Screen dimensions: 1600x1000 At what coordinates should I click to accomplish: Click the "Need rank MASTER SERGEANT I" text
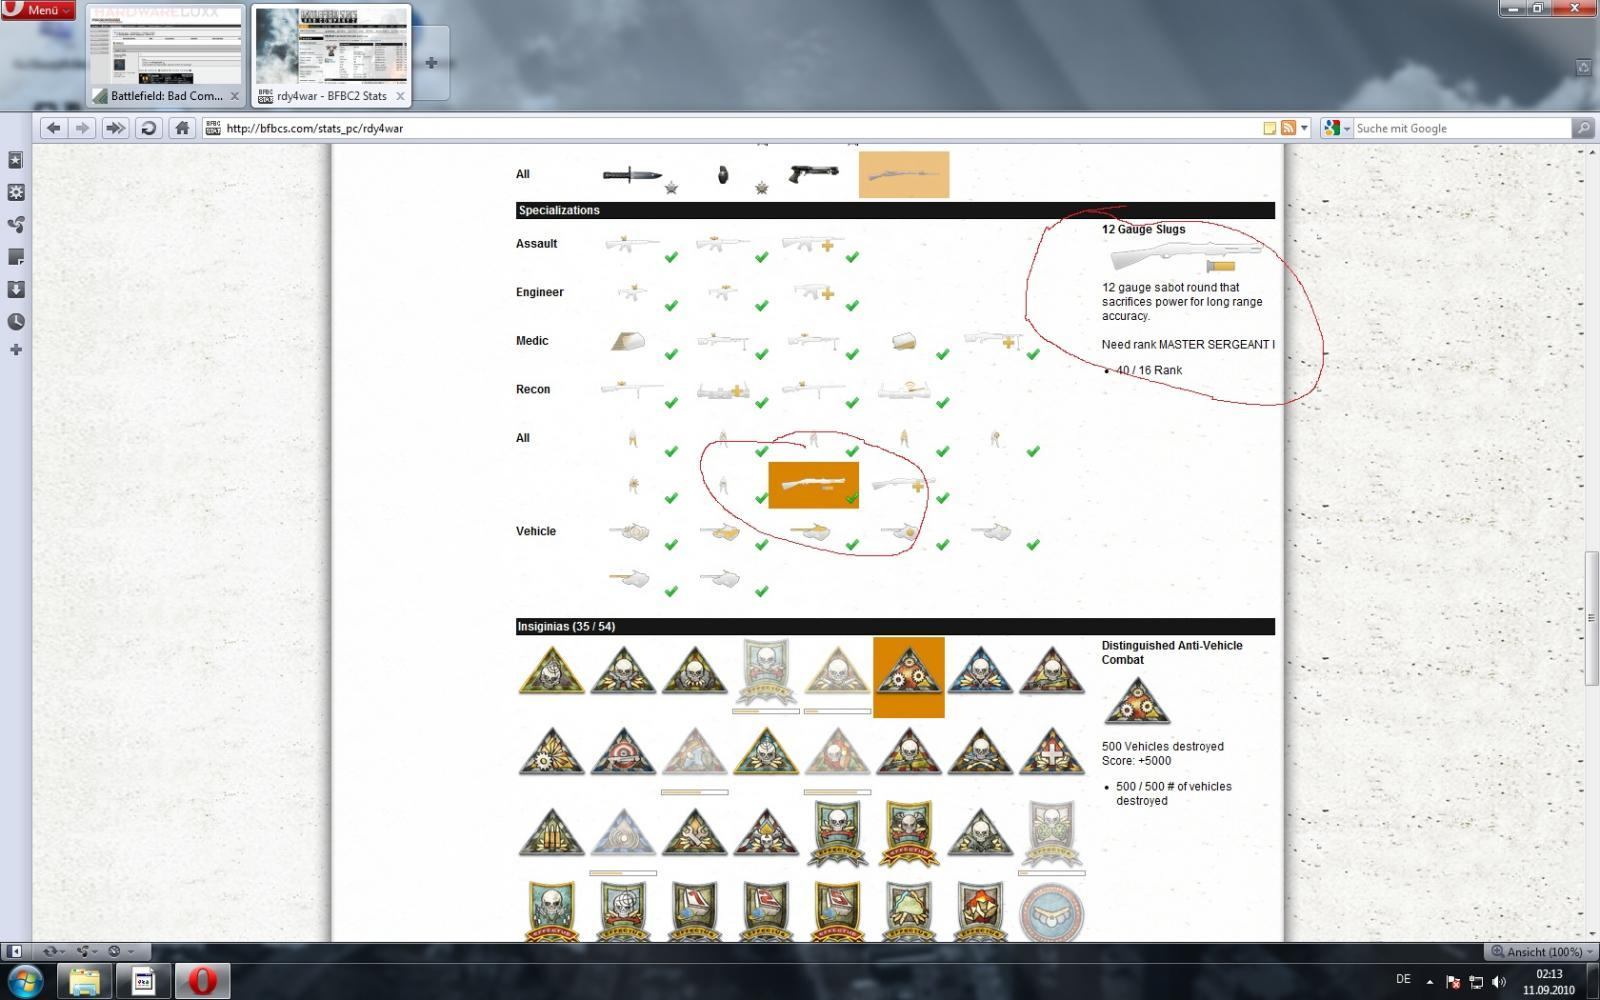(1188, 344)
